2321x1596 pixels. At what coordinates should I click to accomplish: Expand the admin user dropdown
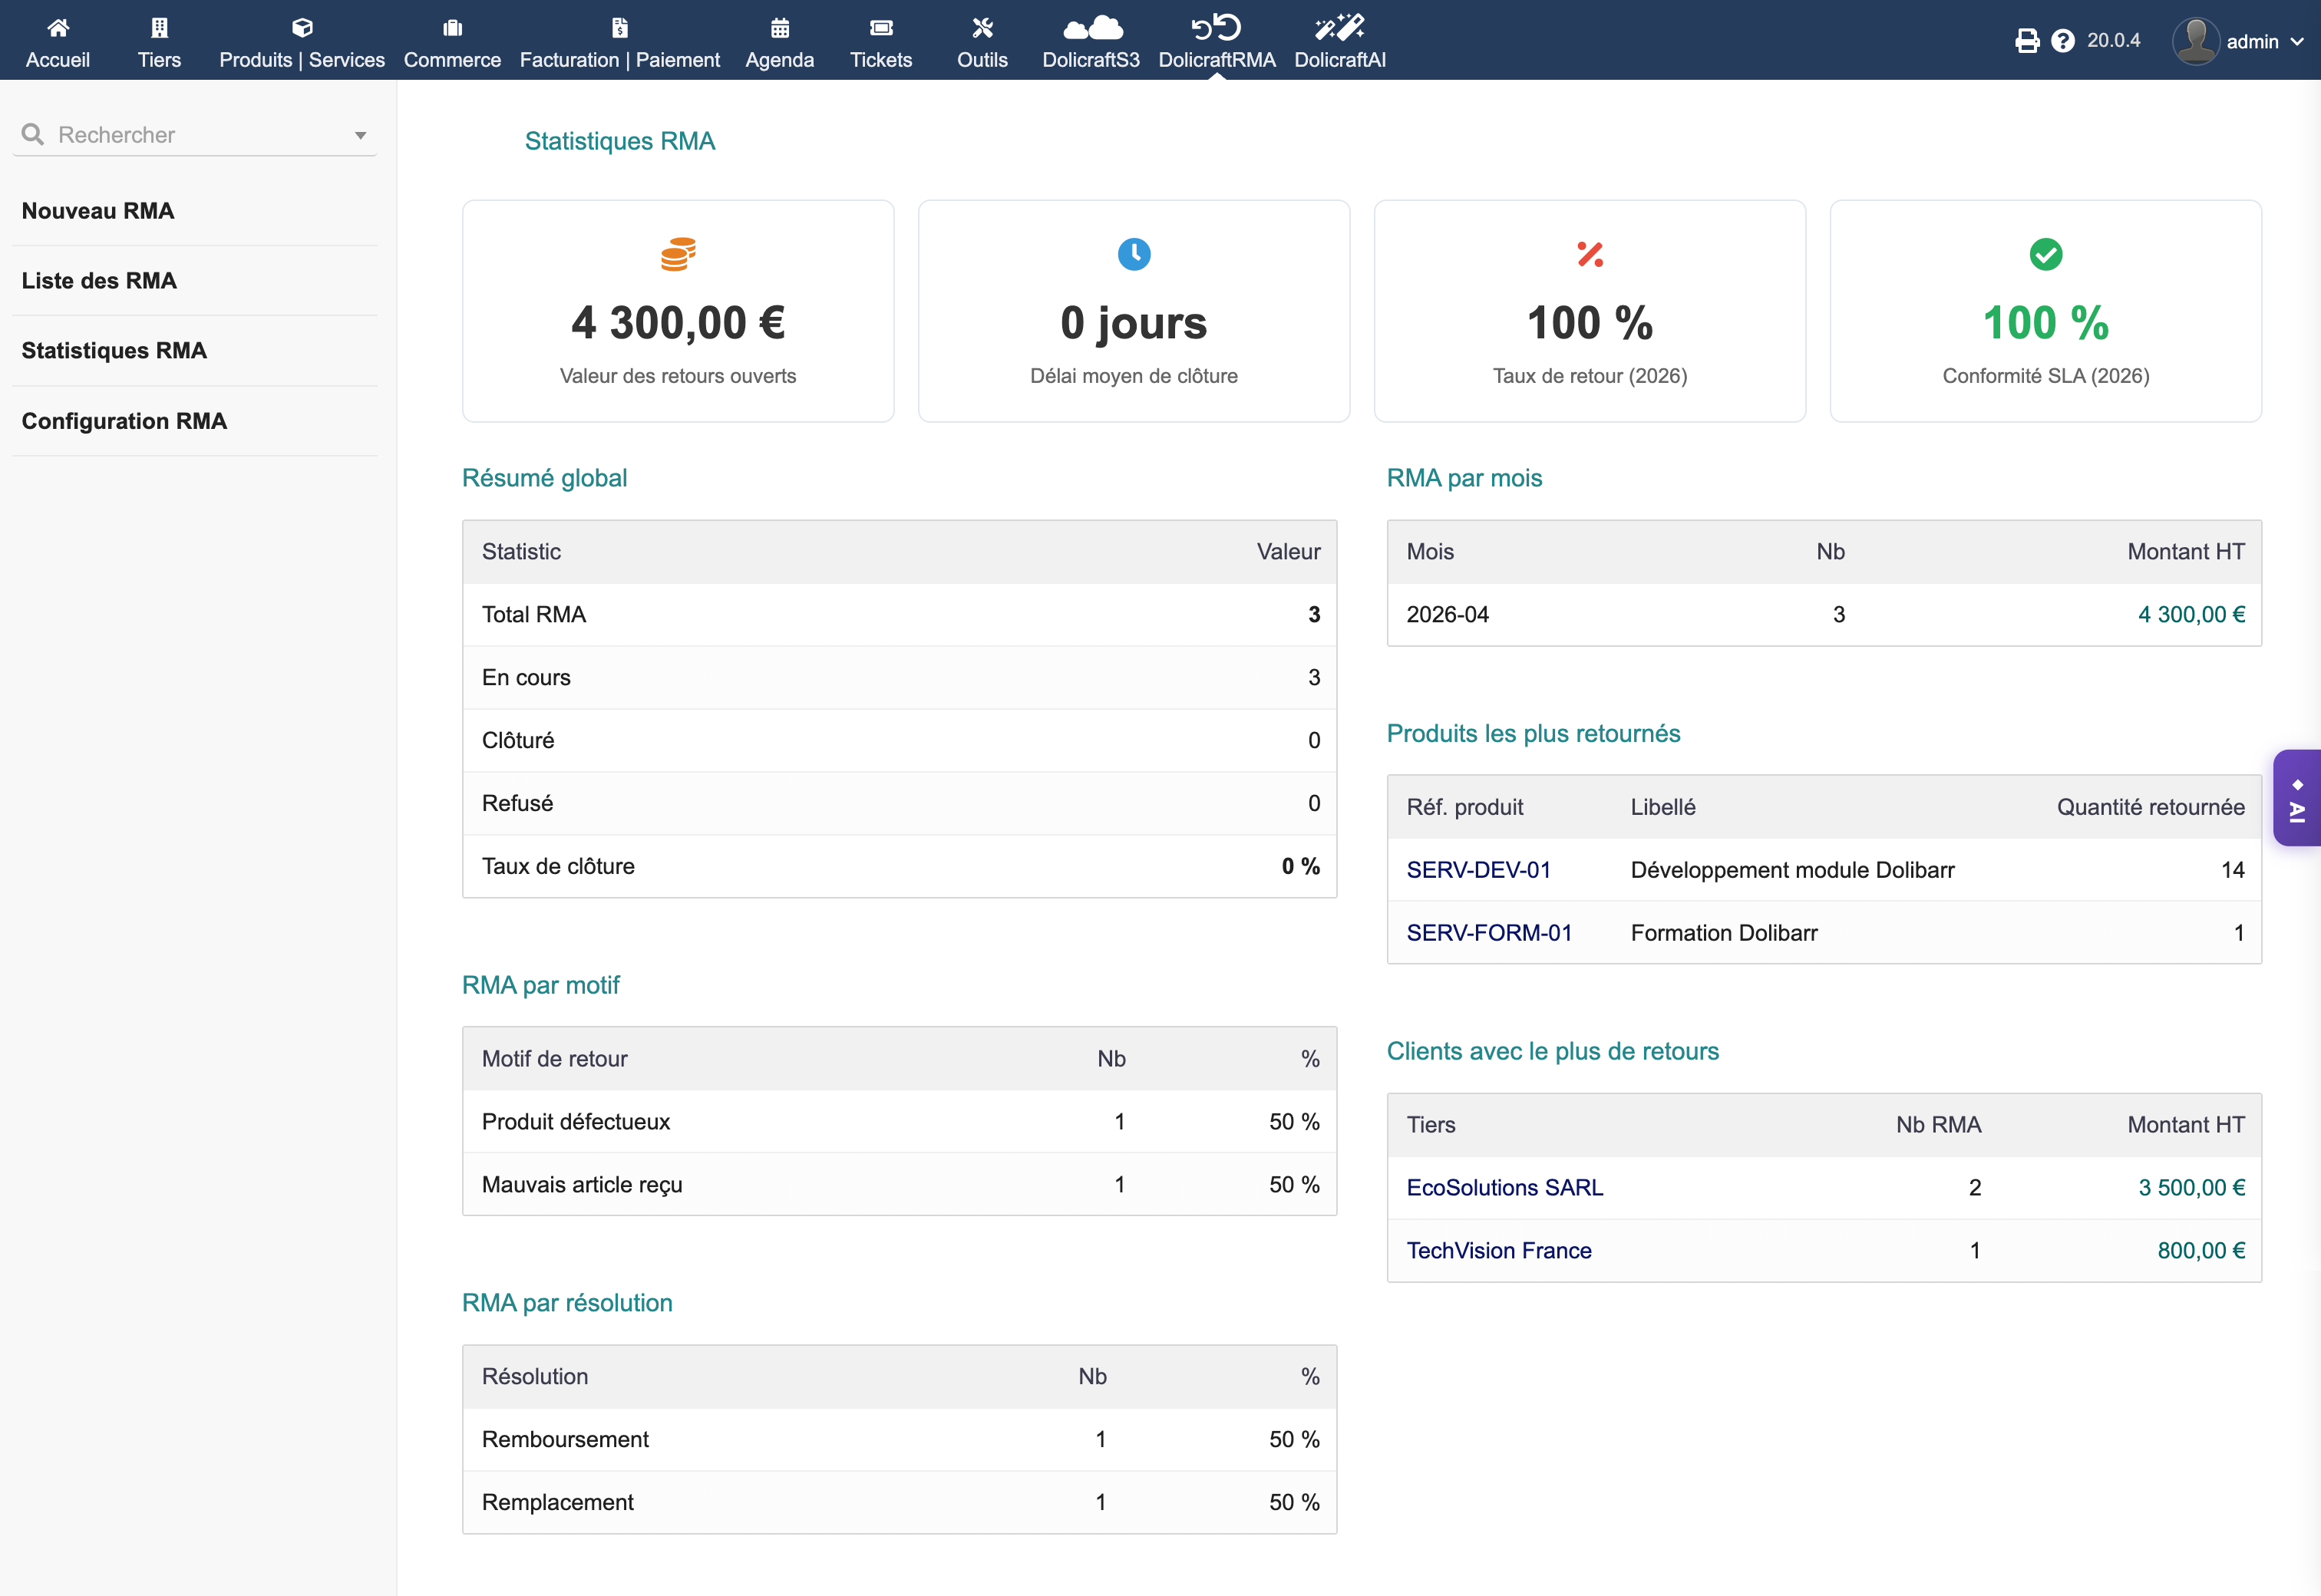2297,42
